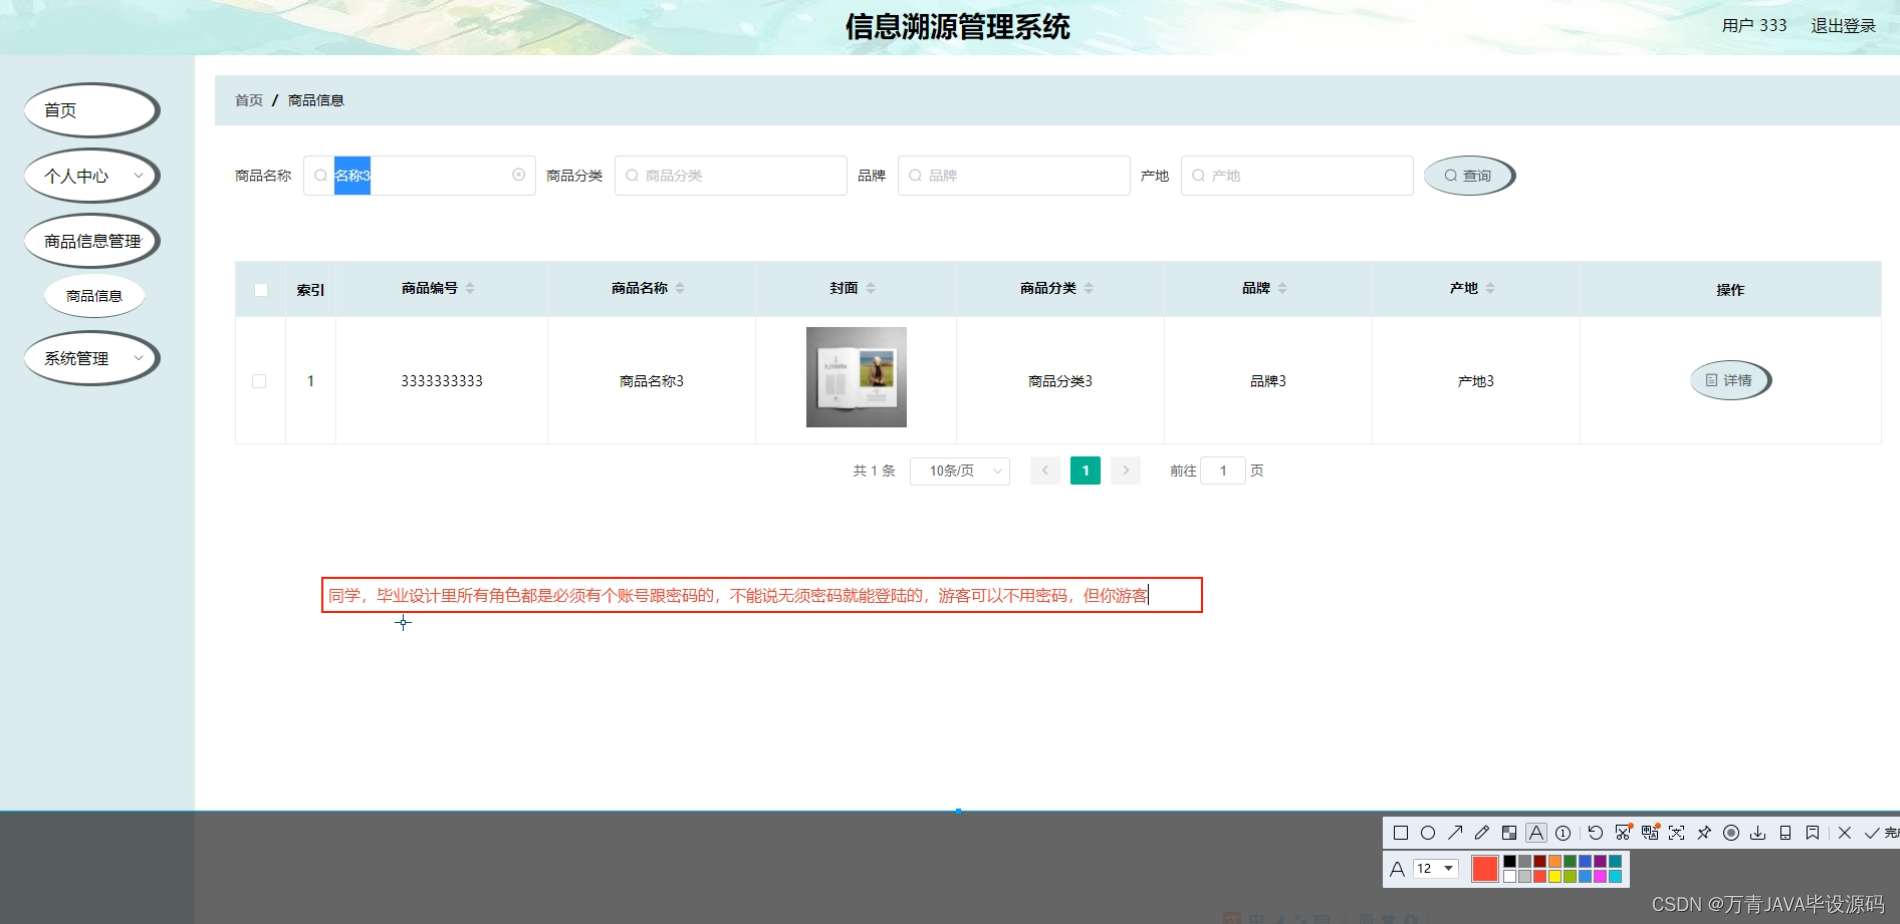Select the pencil drawing tool
This screenshot has width=1900, height=924.
click(x=1481, y=833)
